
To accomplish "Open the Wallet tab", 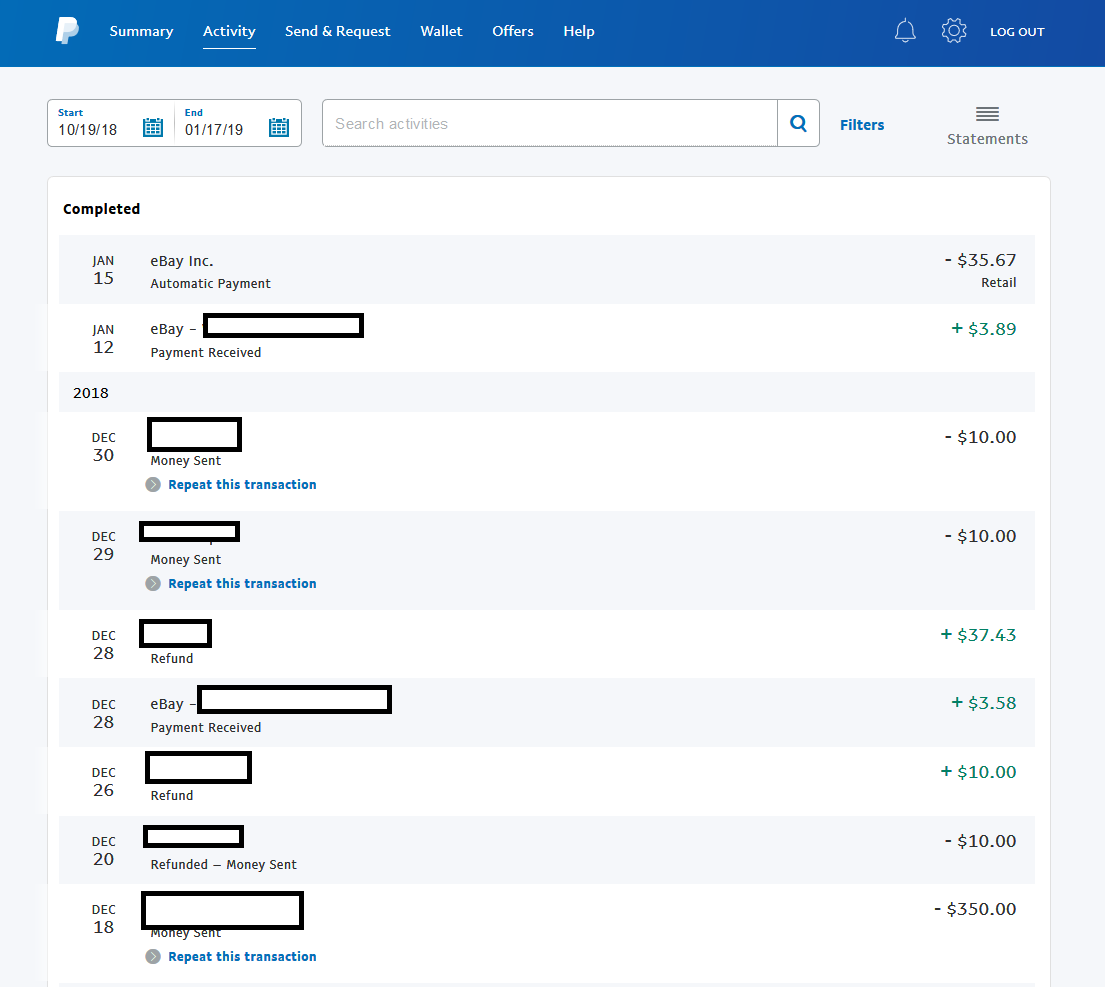I will (441, 31).
